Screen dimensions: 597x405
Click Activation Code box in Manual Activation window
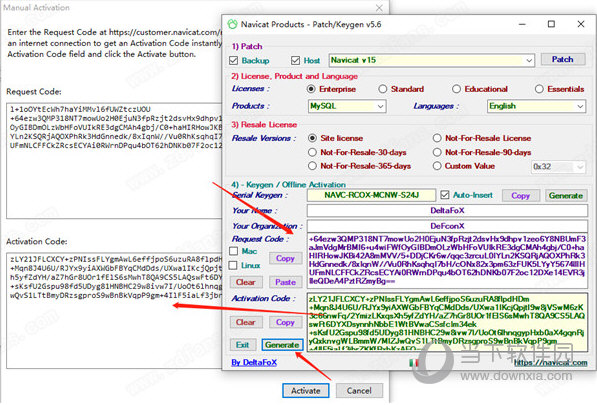114,310
